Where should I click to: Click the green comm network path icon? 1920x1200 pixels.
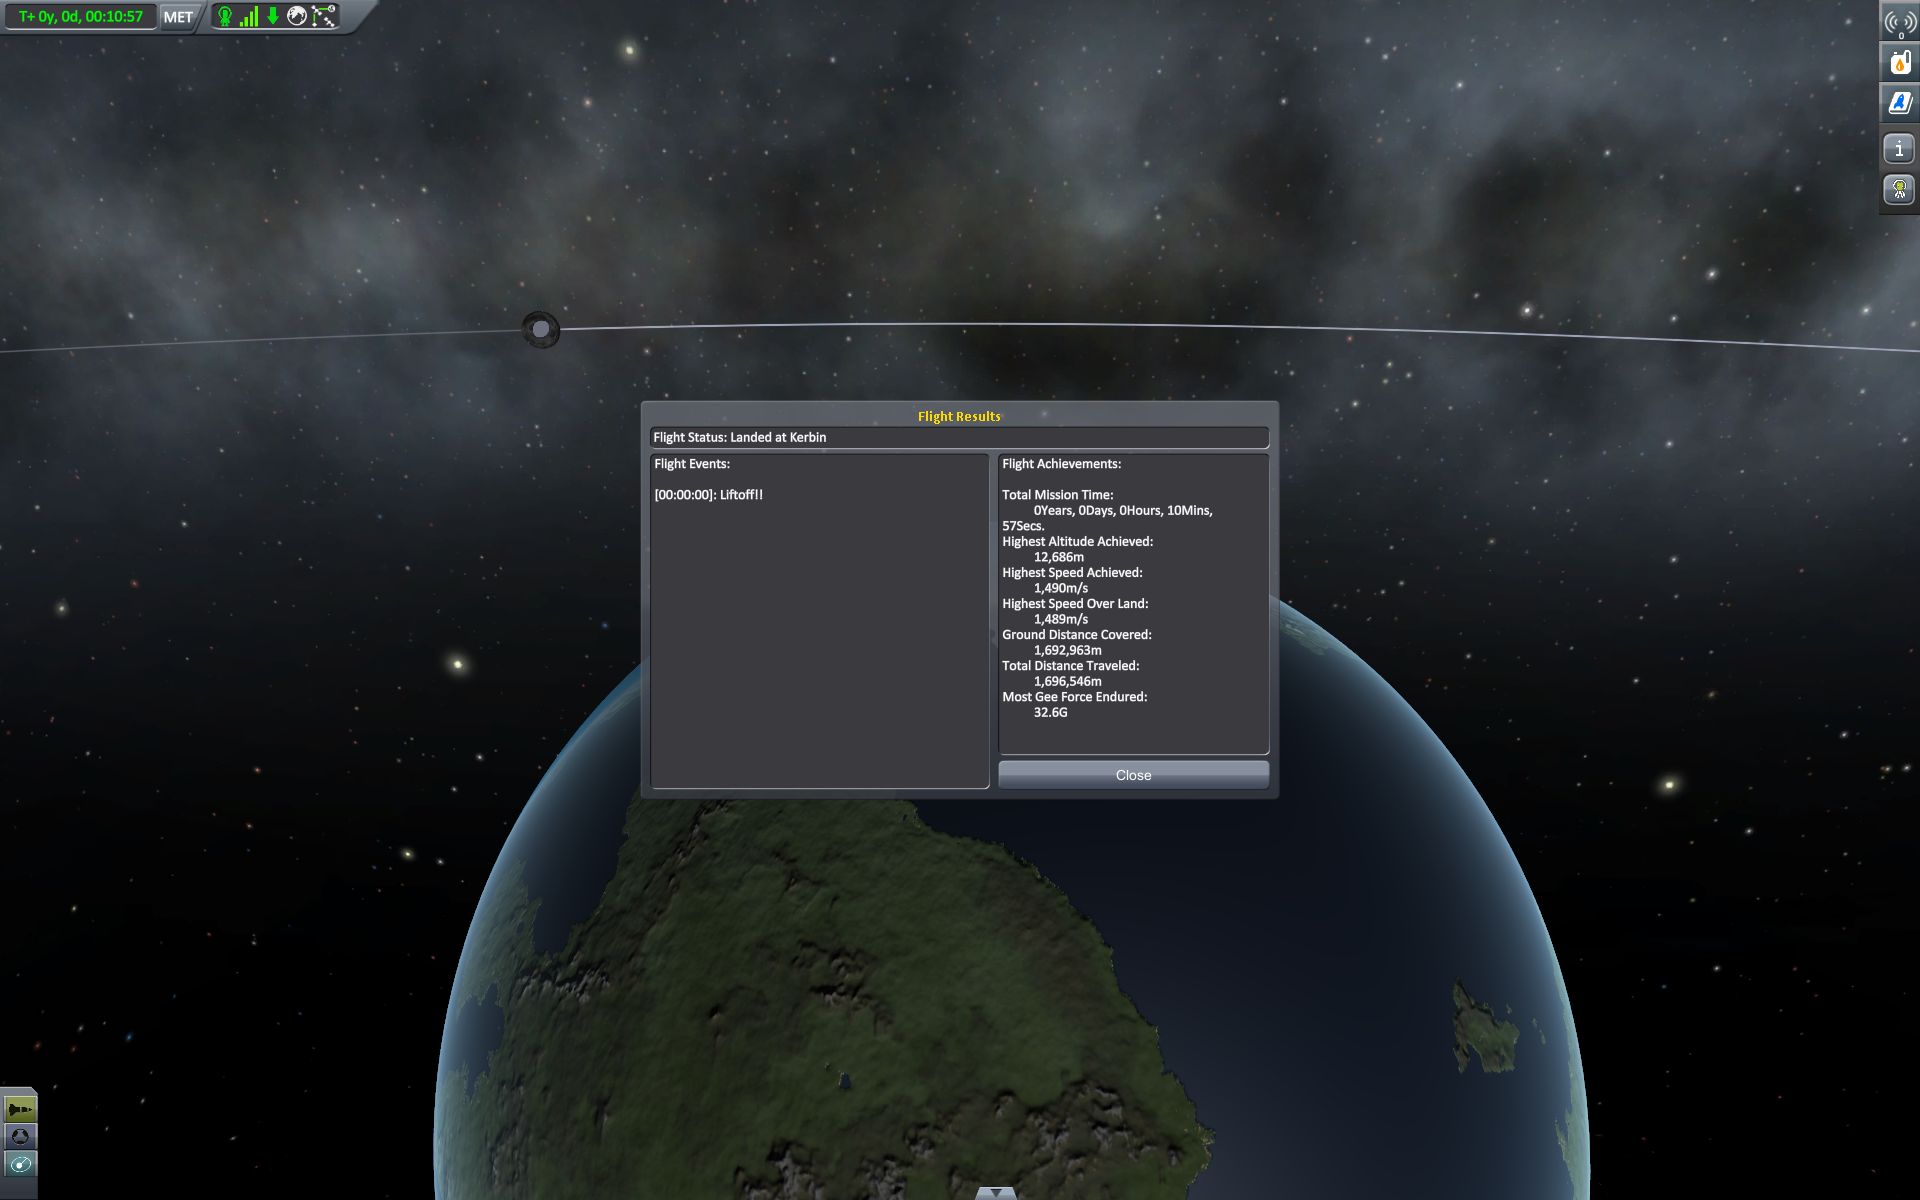point(324,16)
